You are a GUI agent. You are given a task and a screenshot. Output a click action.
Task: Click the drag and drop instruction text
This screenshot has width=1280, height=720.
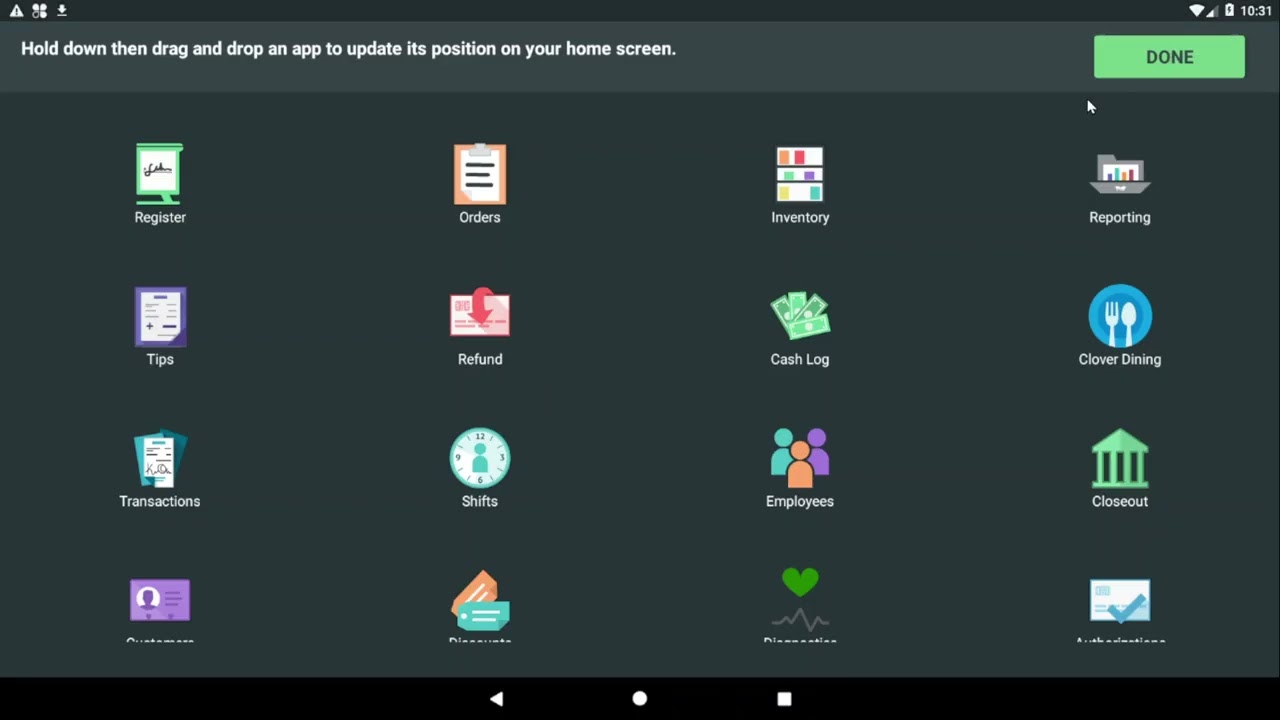click(348, 49)
